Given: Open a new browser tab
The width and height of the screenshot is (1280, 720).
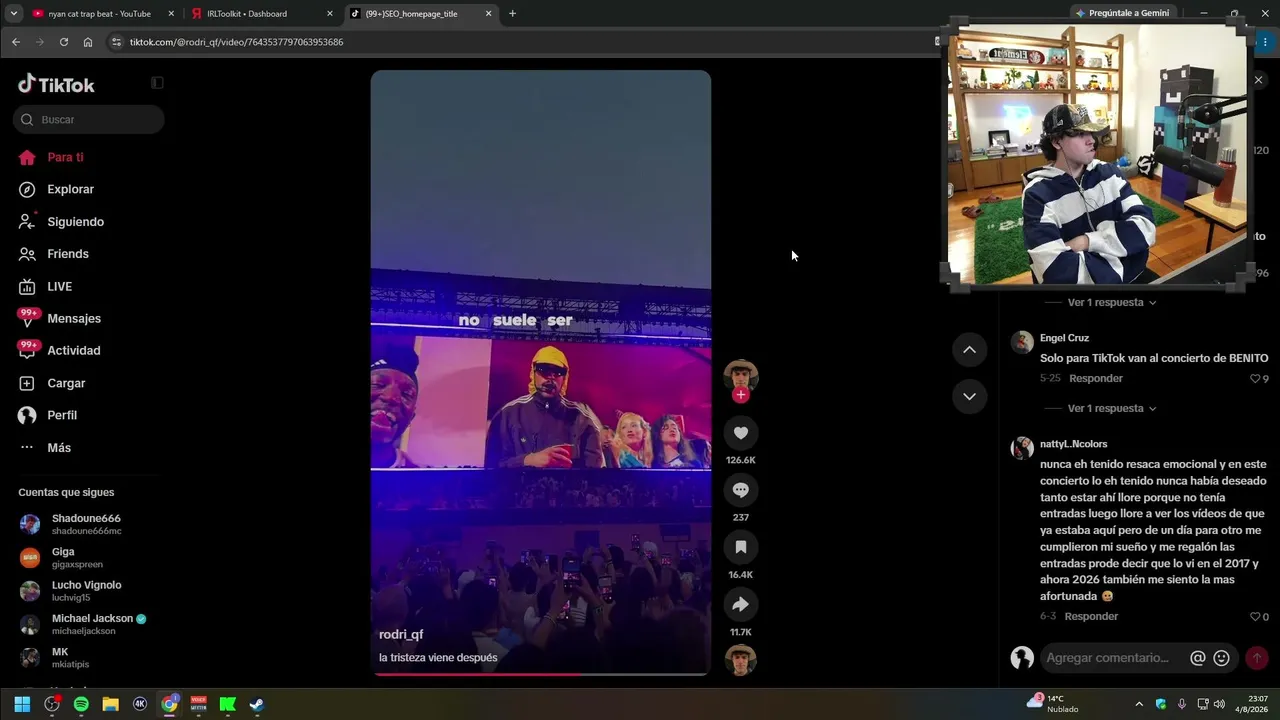Looking at the screenshot, I should (512, 14).
